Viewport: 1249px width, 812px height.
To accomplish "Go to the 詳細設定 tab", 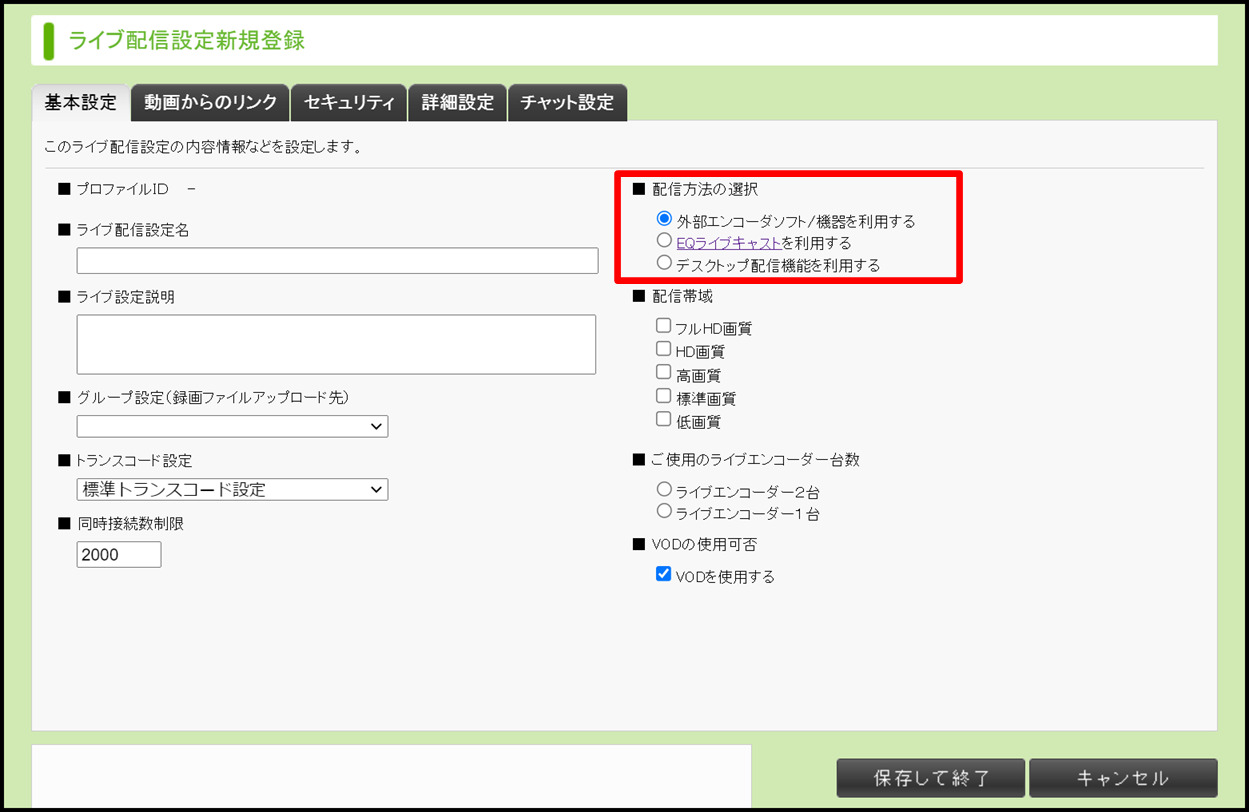I will (x=457, y=103).
